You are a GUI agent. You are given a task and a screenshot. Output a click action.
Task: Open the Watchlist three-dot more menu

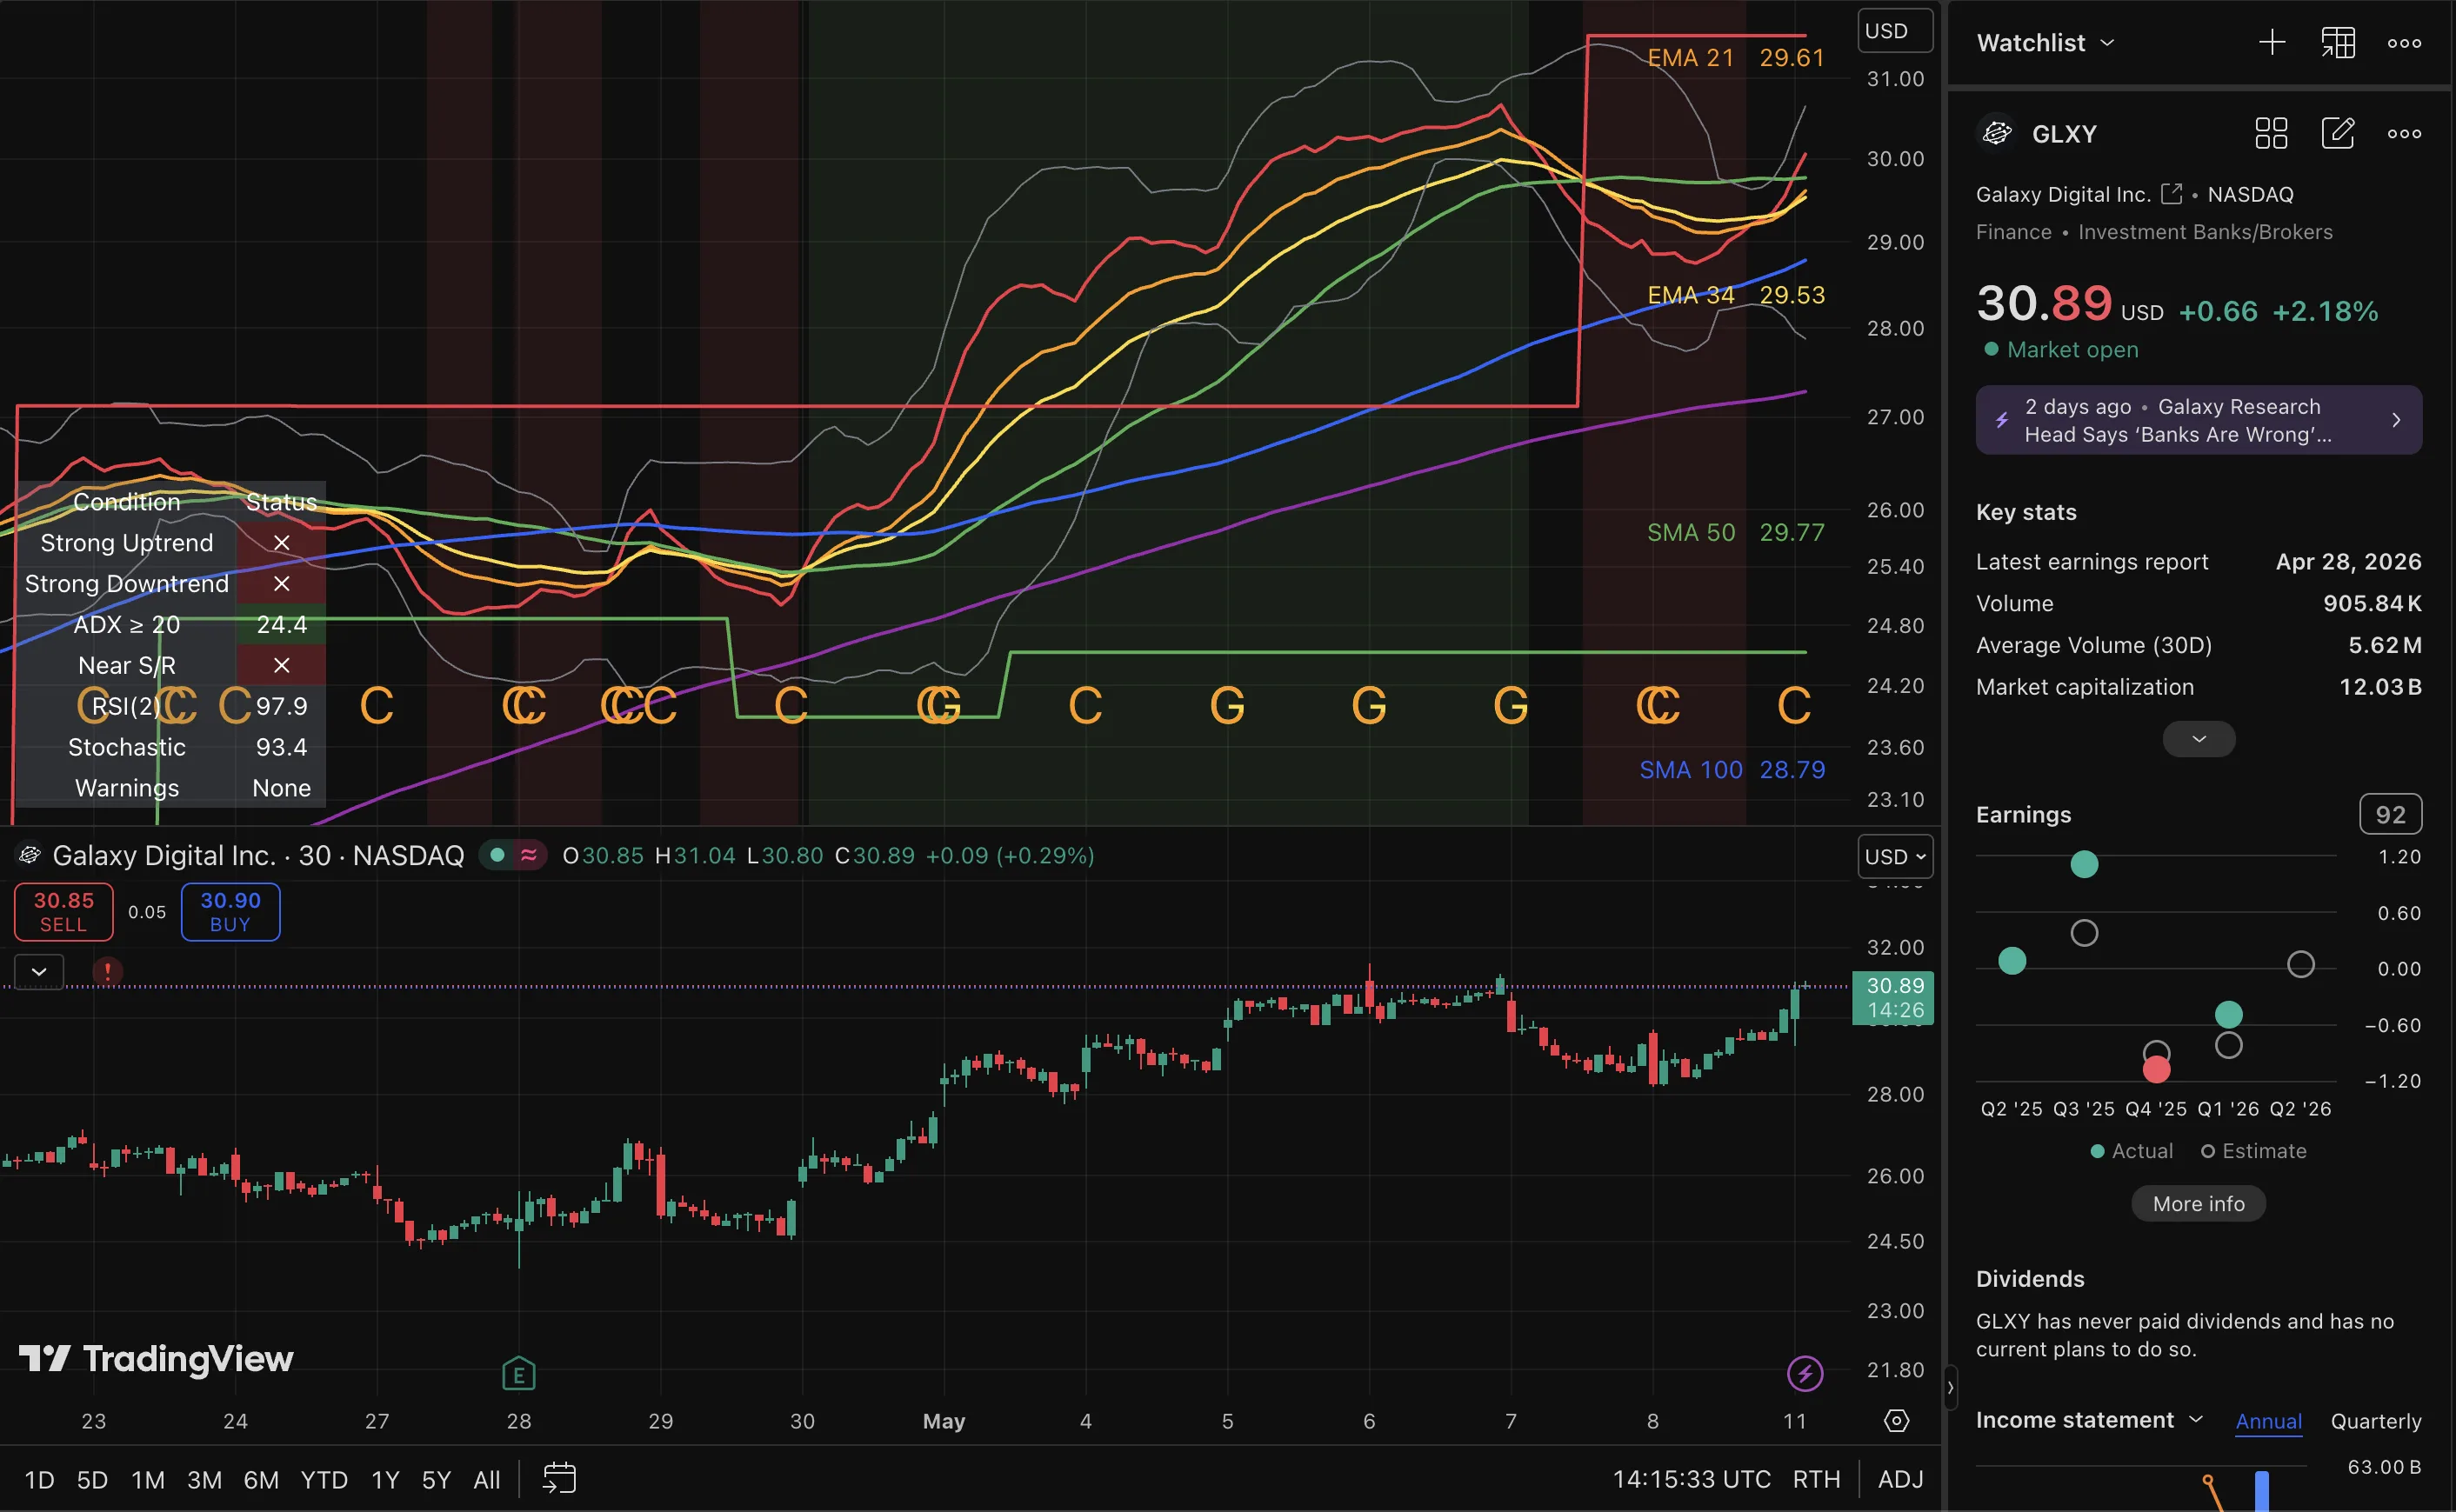coord(2404,43)
